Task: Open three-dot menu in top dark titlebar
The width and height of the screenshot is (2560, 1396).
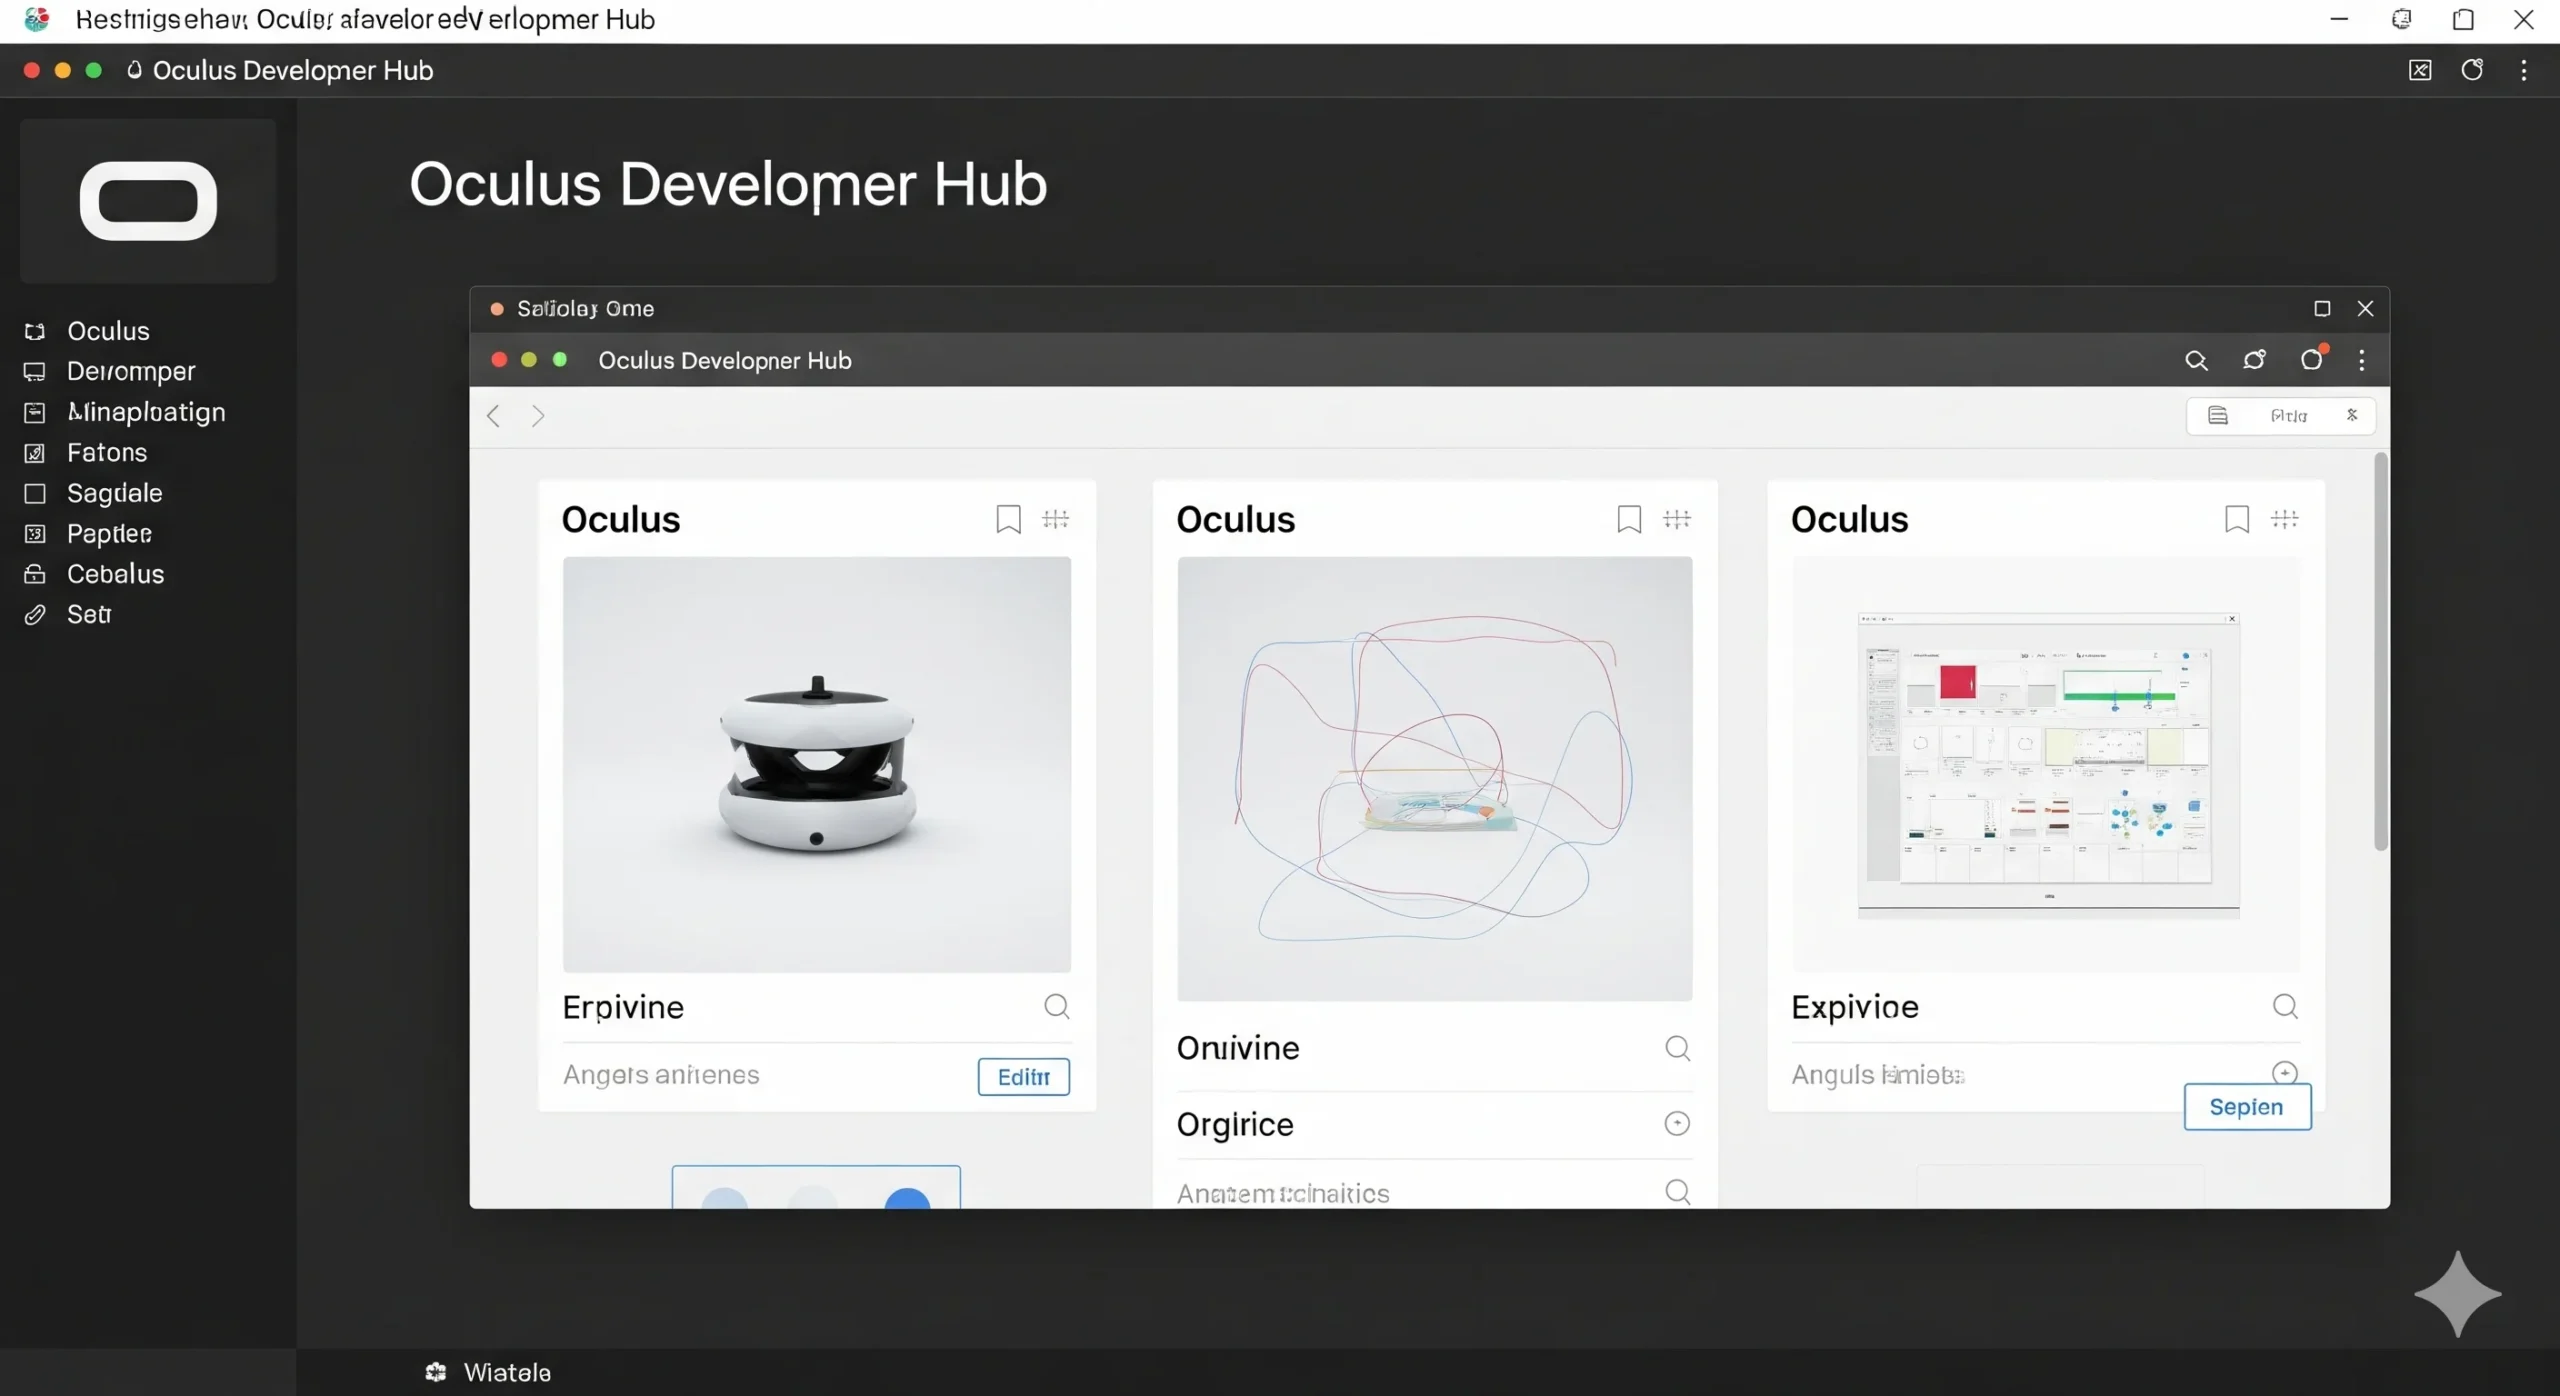Action: click(2524, 71)
